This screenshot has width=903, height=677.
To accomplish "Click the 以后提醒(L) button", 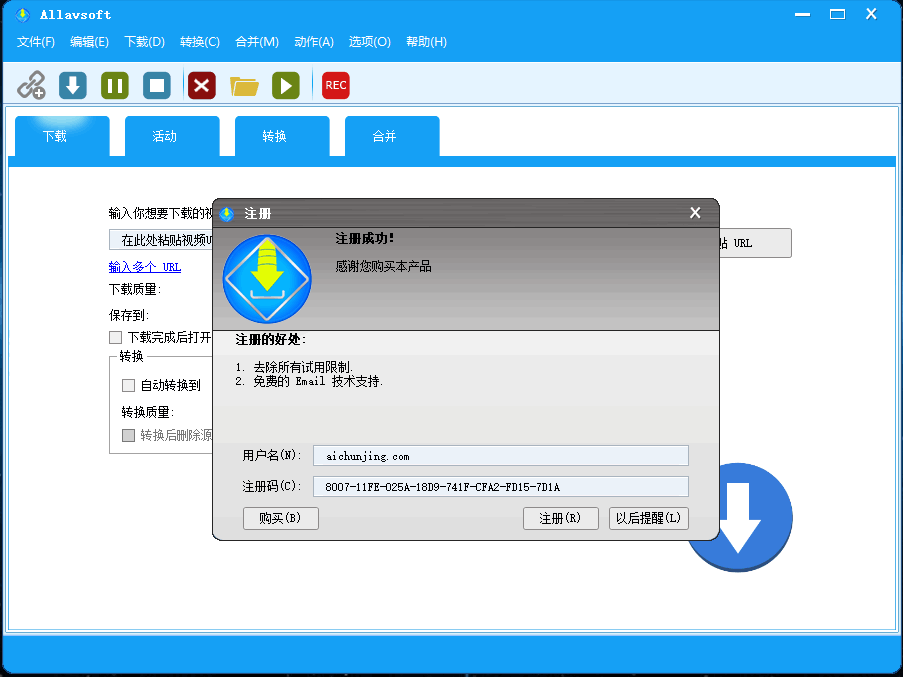I will pos(648,518).
